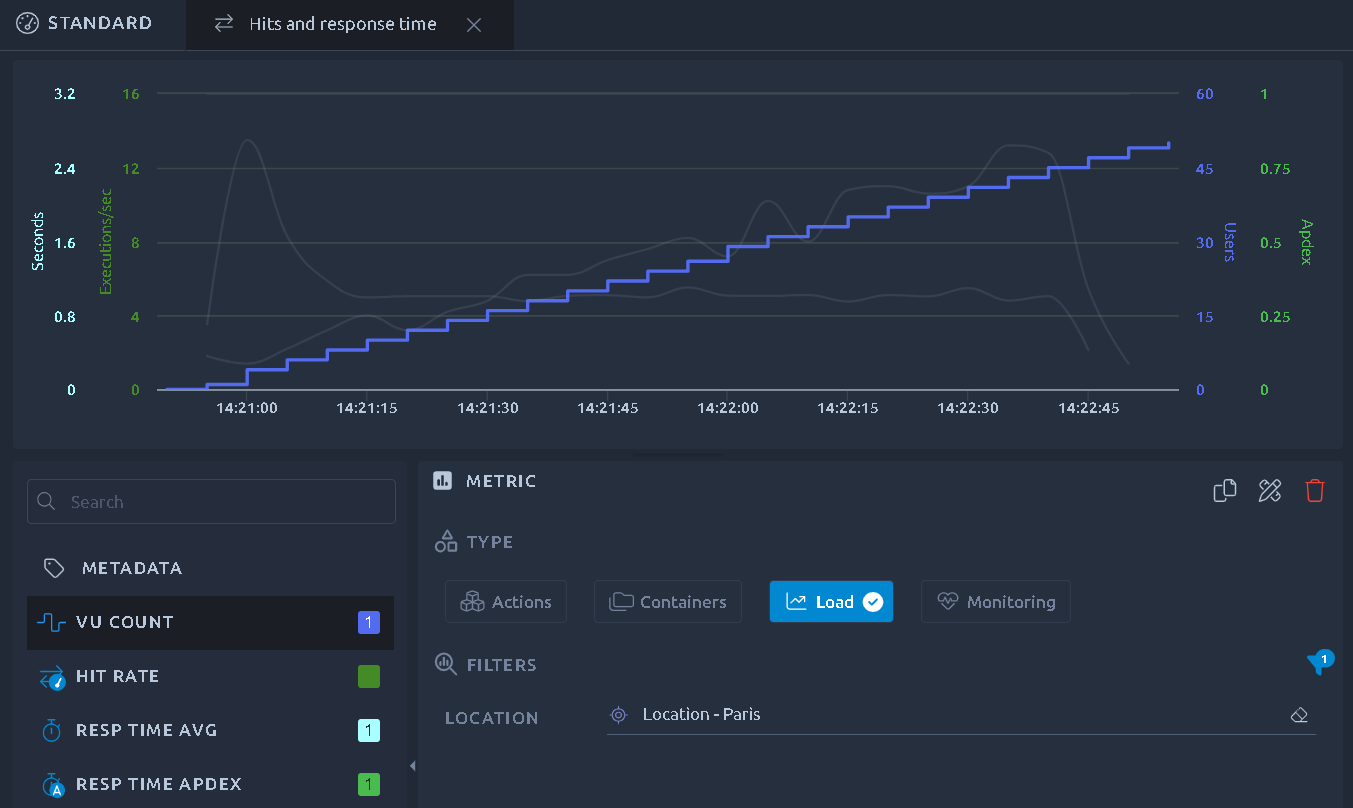Click the duplicate metric copy icon
The height and width of the screenshot is (808, 1353).
1225,490
